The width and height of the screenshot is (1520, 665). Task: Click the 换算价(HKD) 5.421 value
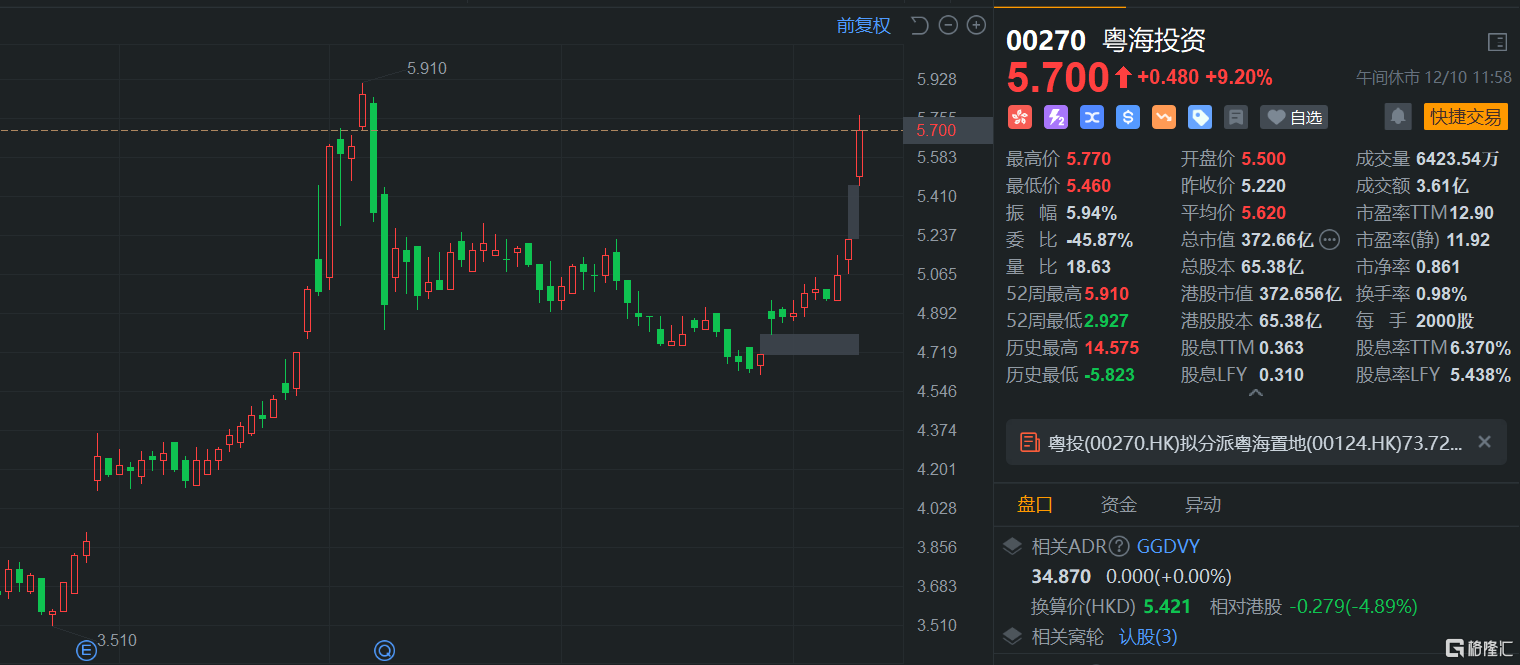(1167, 606)
